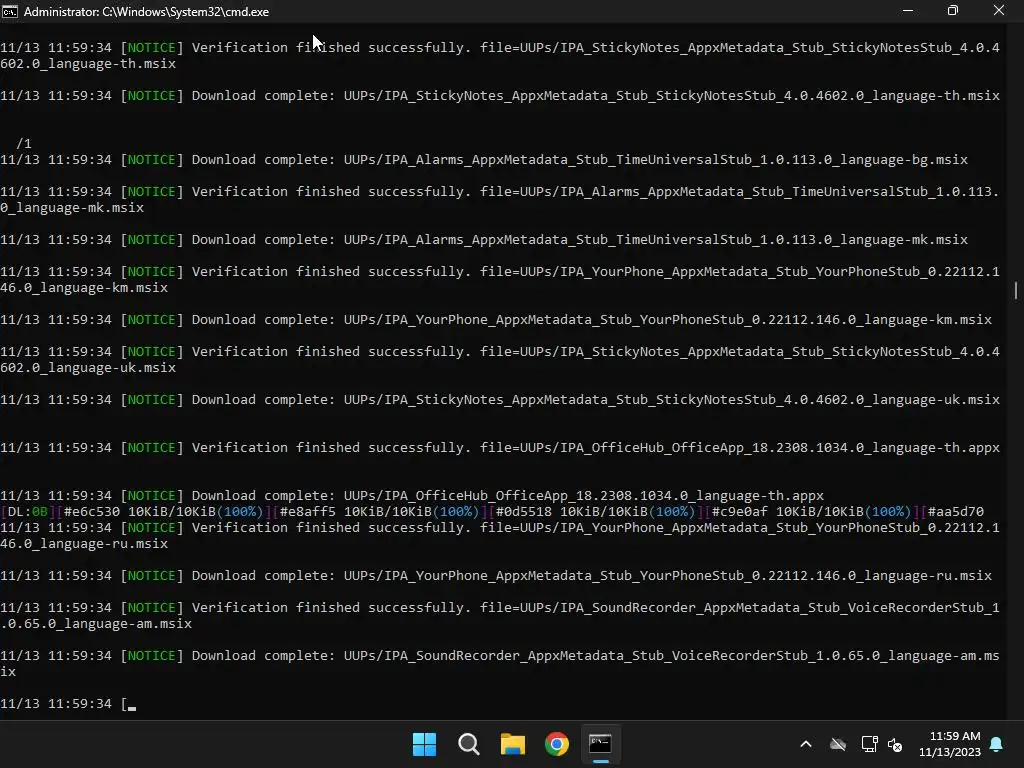
Task: Open the taskbar Search icon
Action: tap(468, 744)
